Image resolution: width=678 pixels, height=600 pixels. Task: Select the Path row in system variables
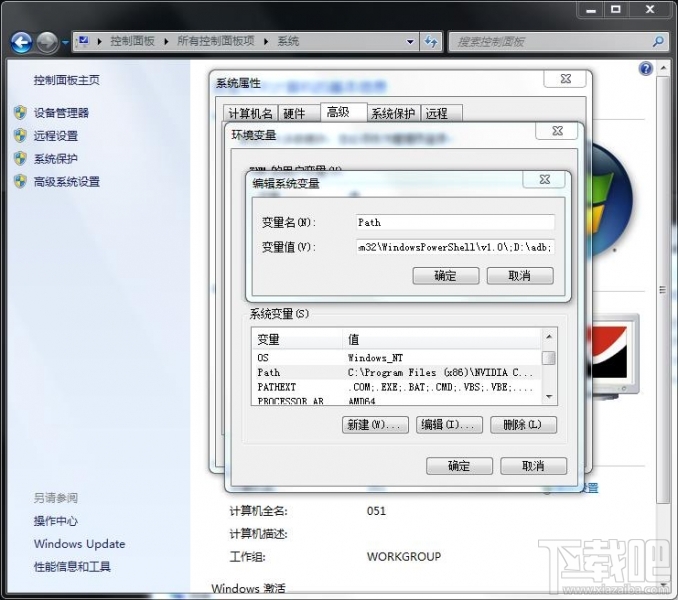pos(396,373)
